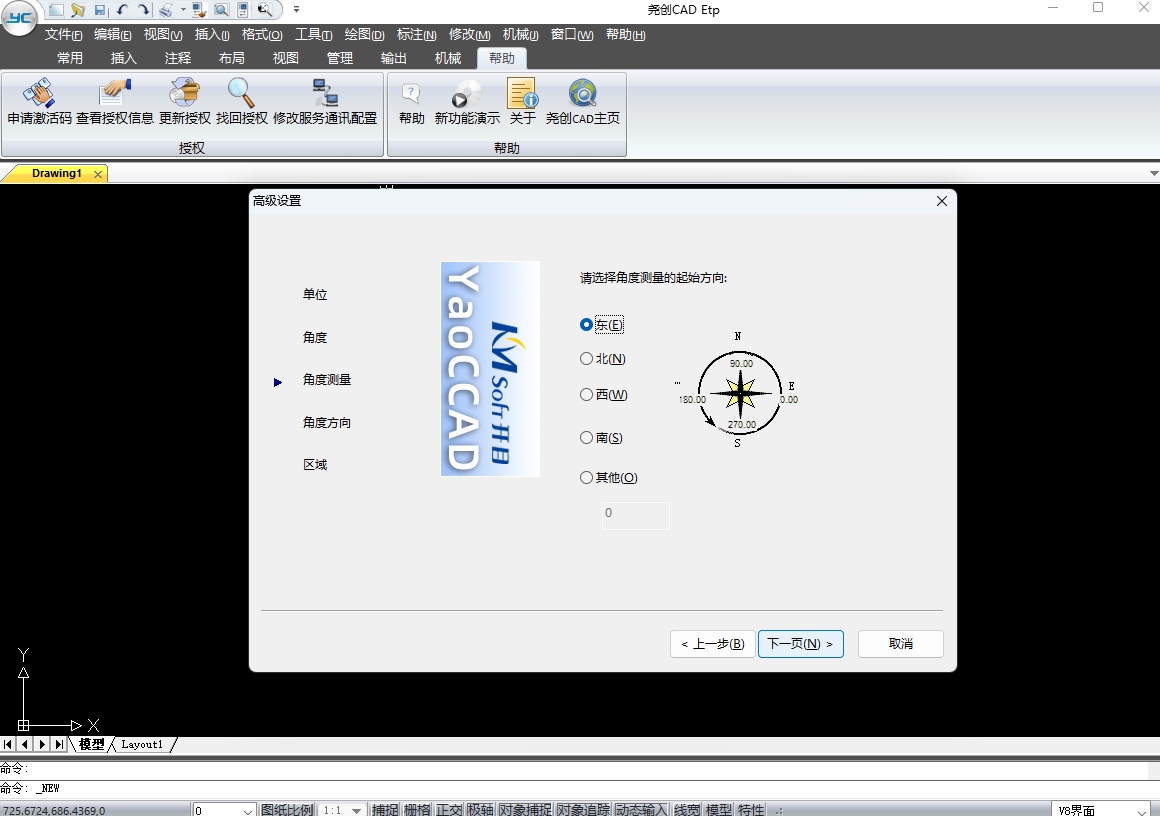
Task: Click 修改服务通讯配置 icon
Action: pyautogui.click(x=325, y=93)
